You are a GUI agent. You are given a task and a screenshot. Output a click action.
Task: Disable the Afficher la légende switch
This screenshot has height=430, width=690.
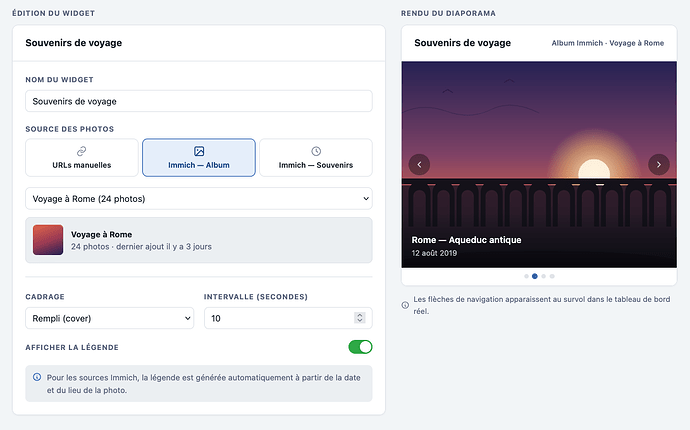tap(360, 347)
